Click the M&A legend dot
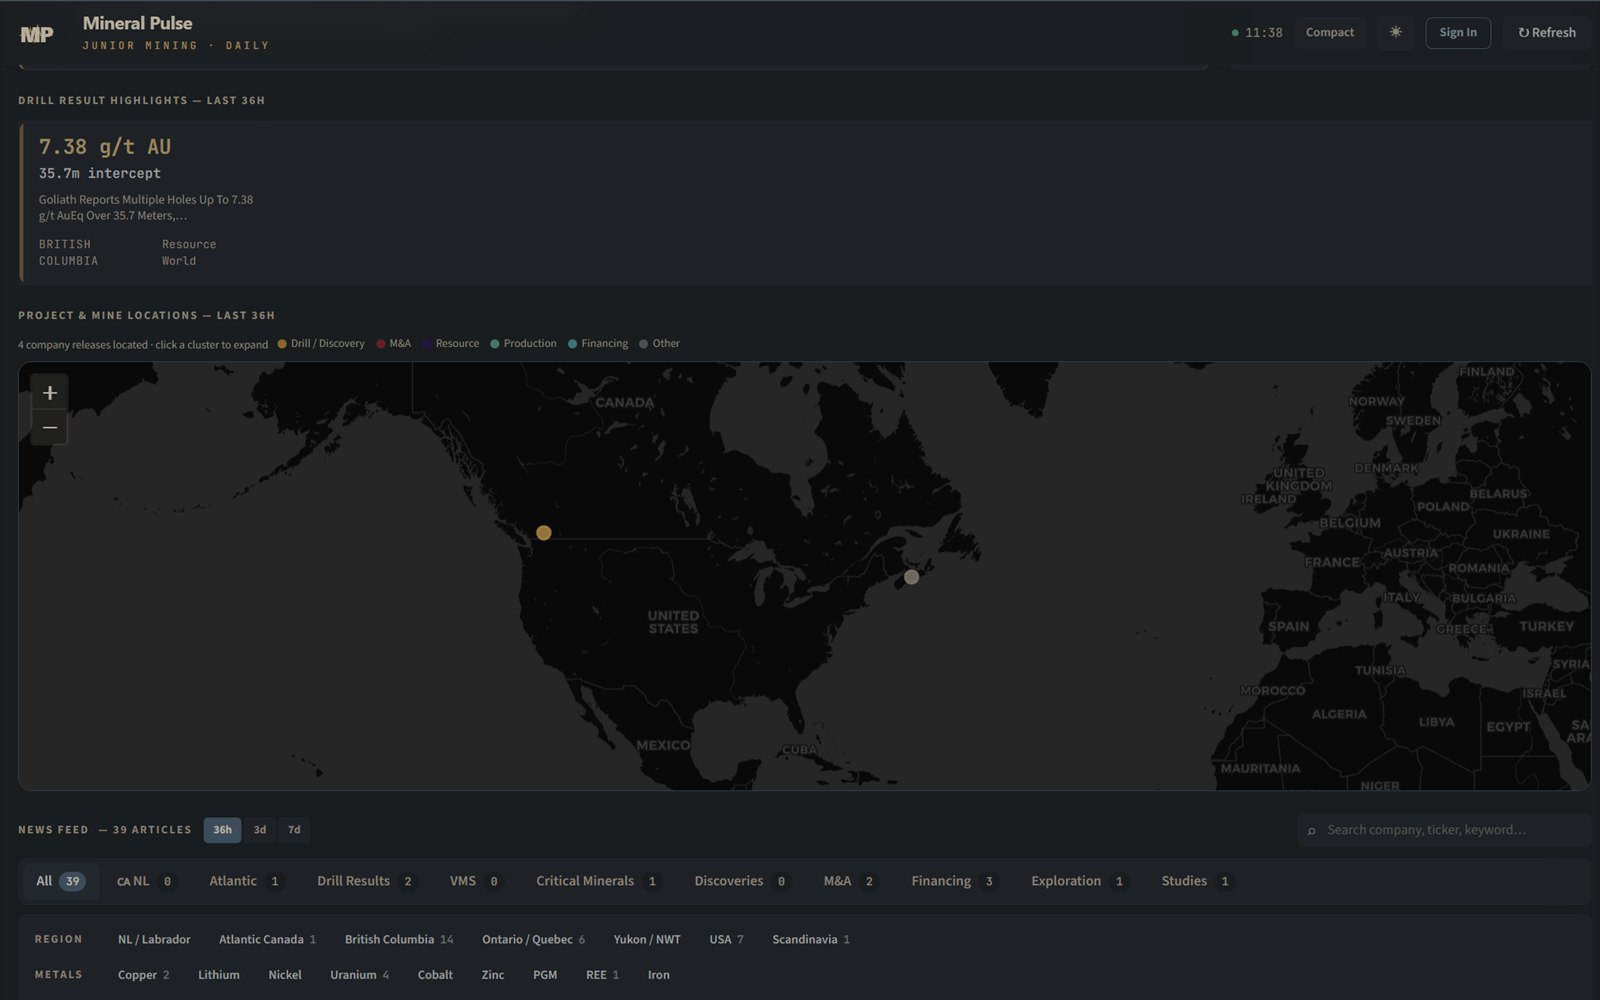This screenshot has height=1000, width=1600. [x=381, y=344]
